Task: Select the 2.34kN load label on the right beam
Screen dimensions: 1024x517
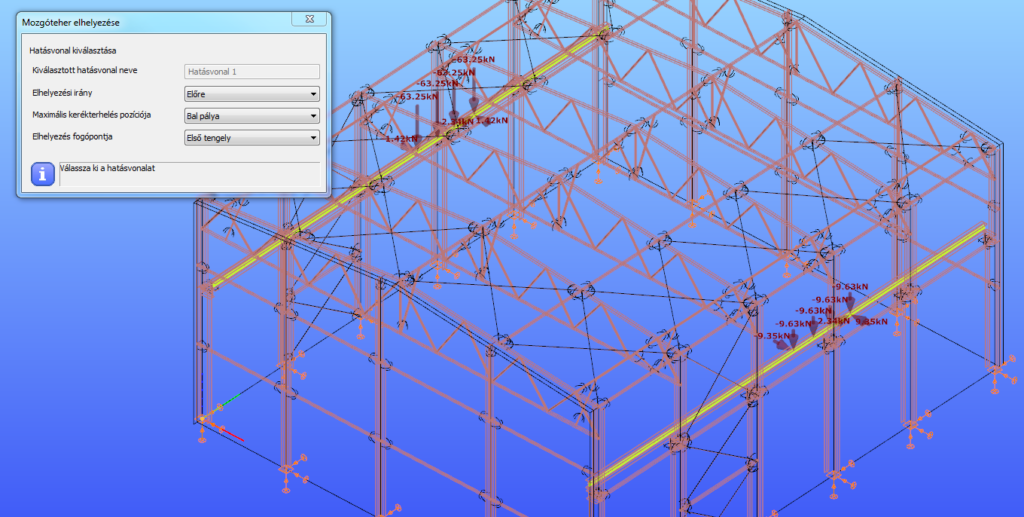Action: [x=834, y=321]
